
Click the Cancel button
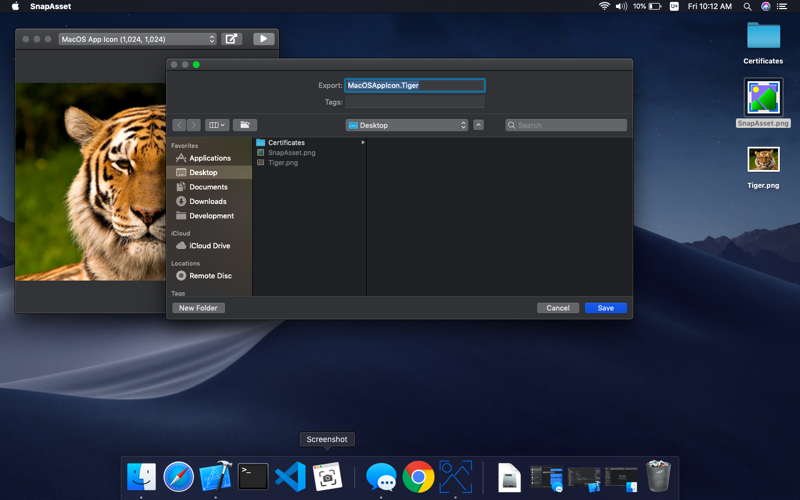[x=558, y=308]
